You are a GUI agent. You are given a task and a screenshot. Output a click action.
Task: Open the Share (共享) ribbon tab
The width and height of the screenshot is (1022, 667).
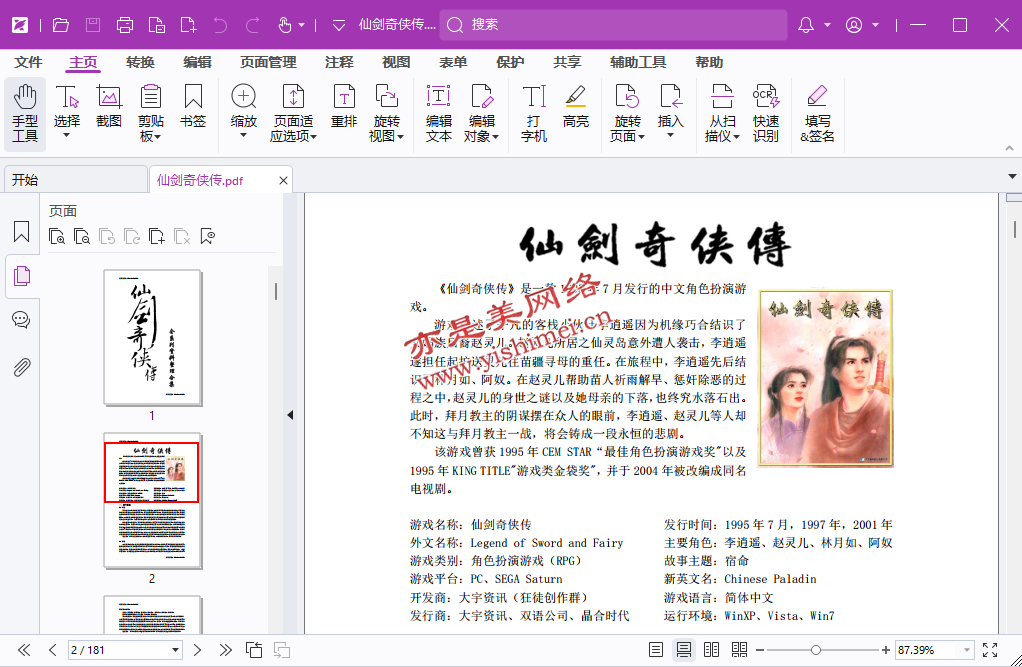[566, 62]
